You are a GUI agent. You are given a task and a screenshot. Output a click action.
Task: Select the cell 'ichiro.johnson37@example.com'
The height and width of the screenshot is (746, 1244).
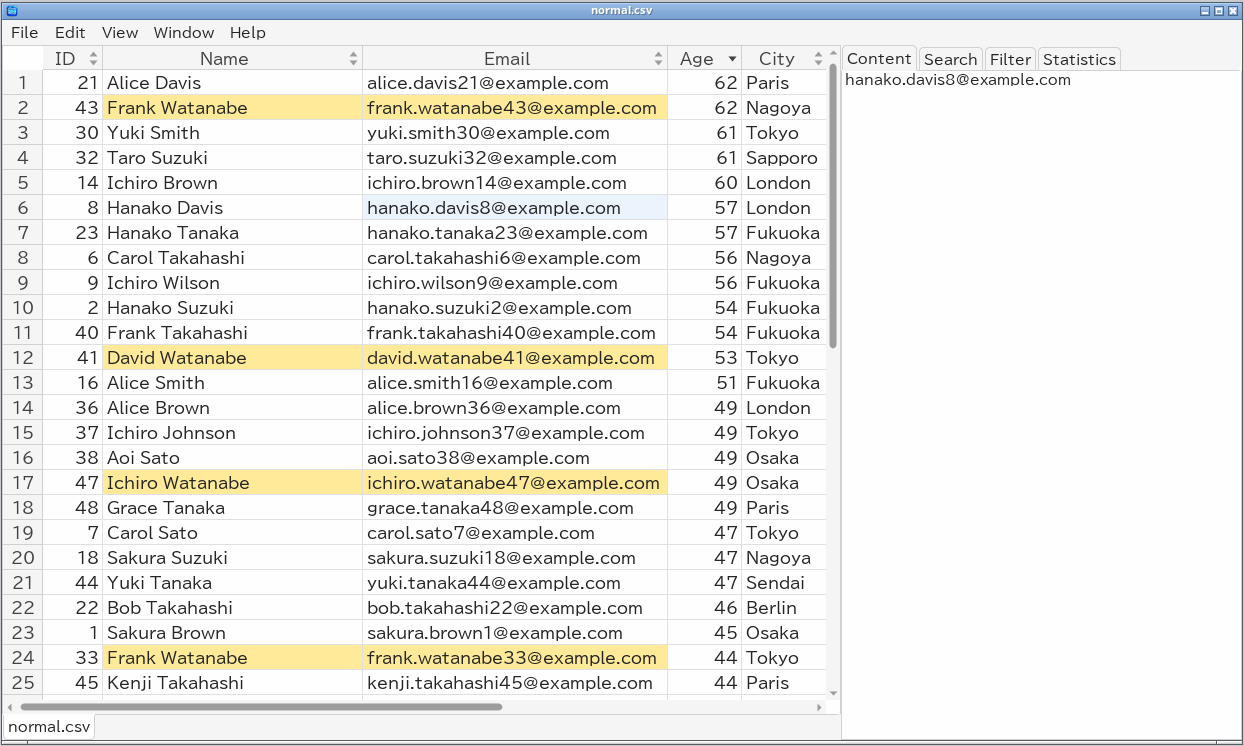point(515,433)
